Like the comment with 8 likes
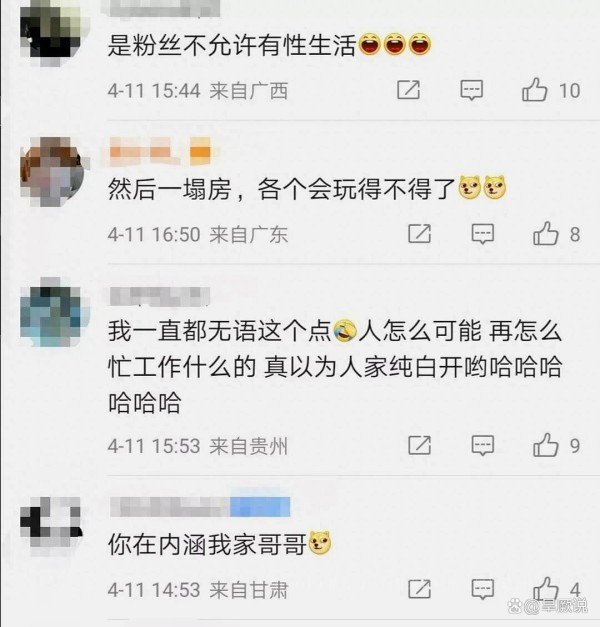Screen dimensions: 600x627 (546, 233)
